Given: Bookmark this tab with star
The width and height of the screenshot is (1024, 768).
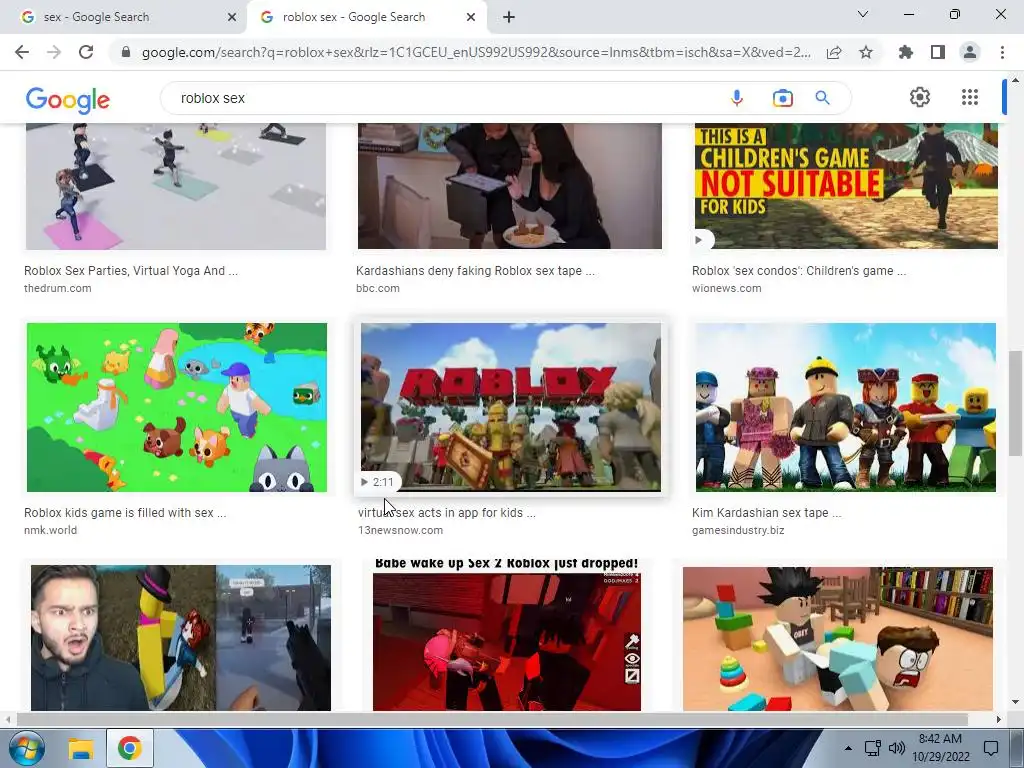Looking at the screenshot, I should pyautogui.click(x=866, y=52).
